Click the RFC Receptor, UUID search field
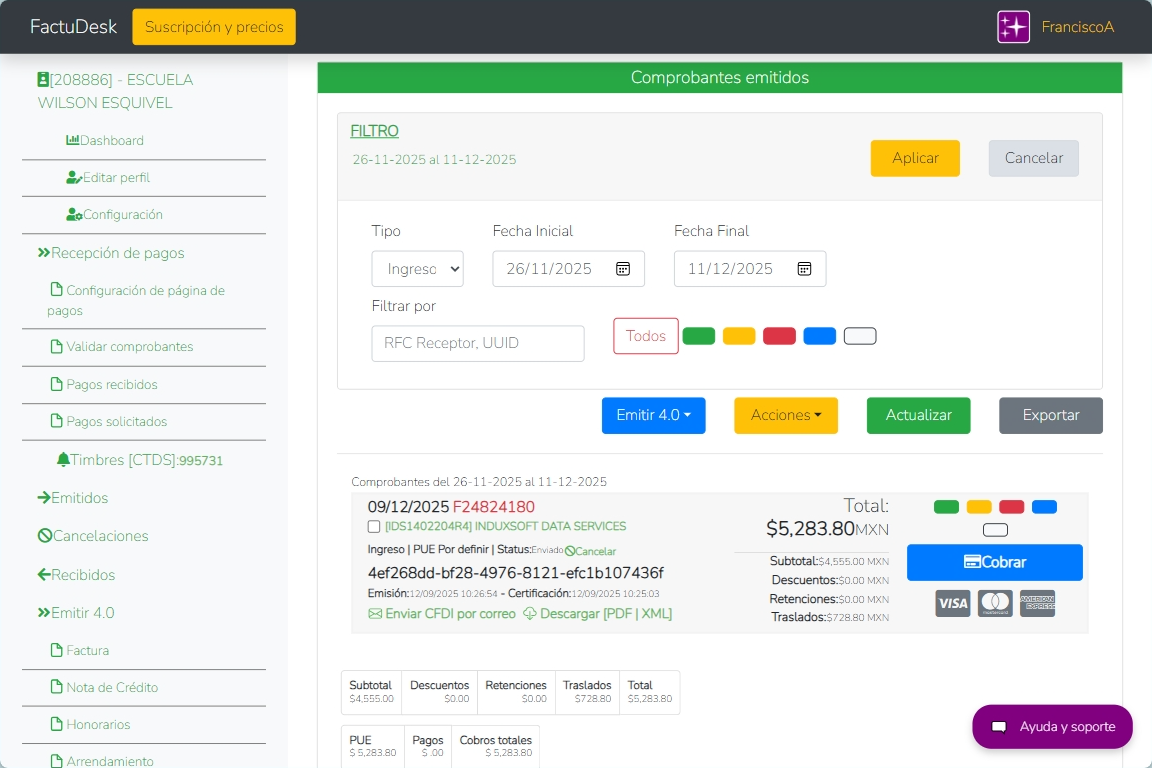1152x768 pixels. pyautogui.click(x=478, y=343)
